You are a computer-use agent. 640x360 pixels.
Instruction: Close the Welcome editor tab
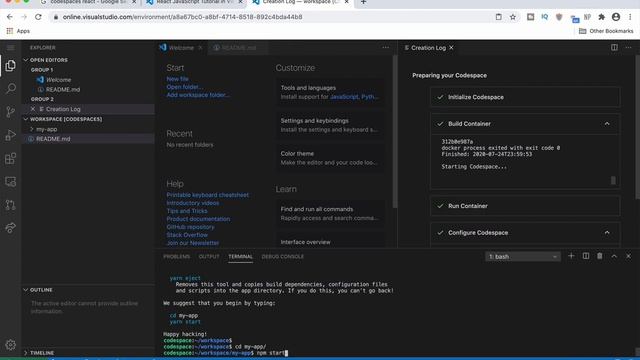(x=200, y=48)
